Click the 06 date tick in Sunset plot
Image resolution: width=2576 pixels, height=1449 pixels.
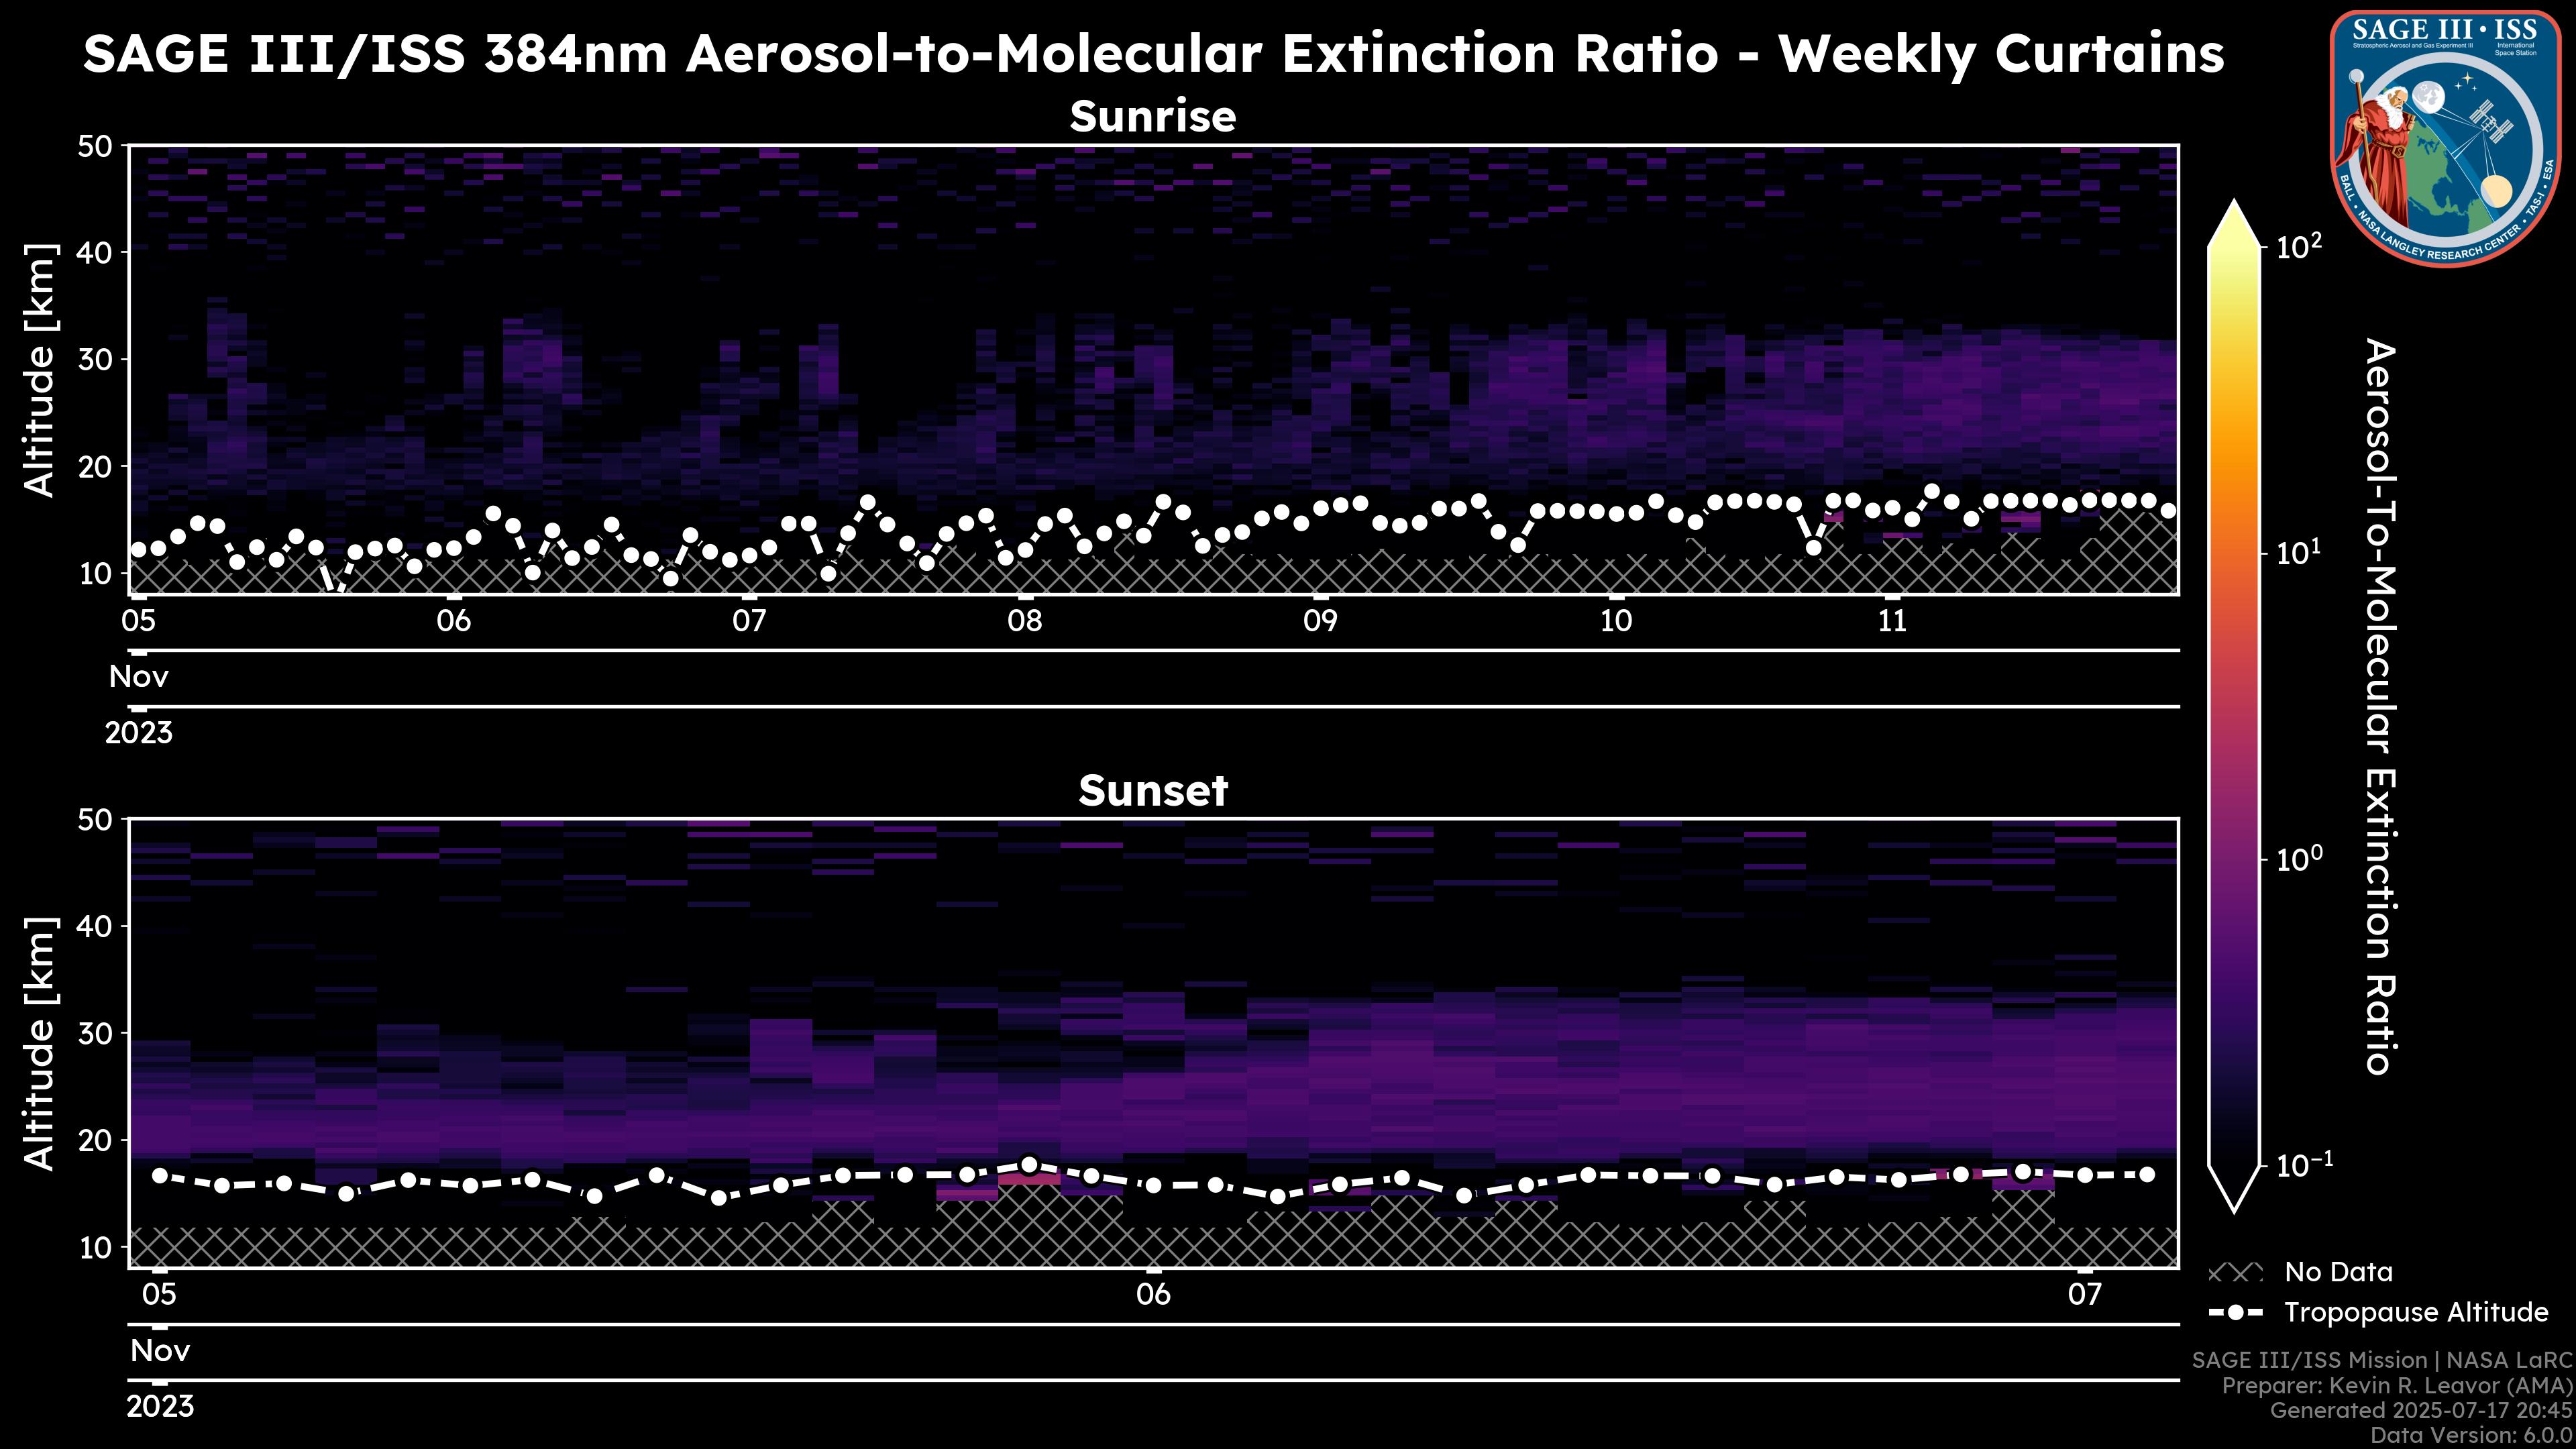(1153, 1295)
